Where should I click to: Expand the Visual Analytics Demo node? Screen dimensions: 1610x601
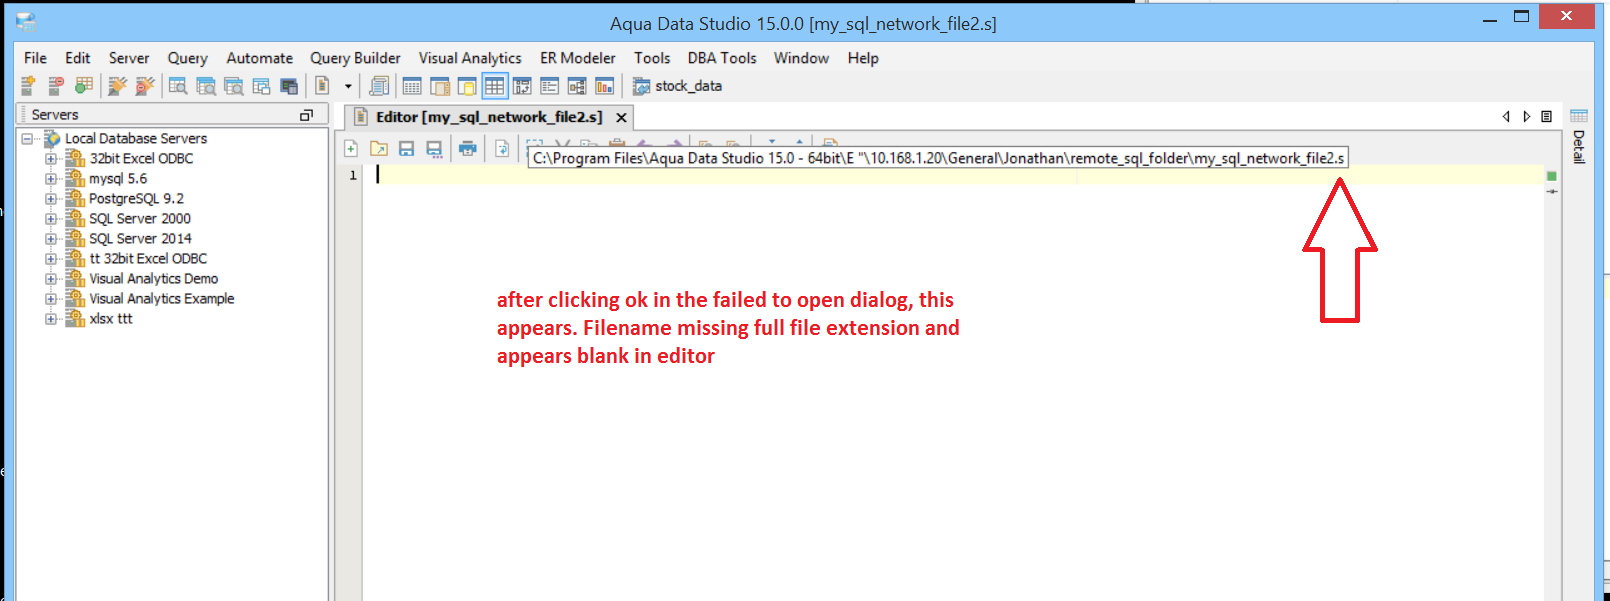(x=51, y=279)
